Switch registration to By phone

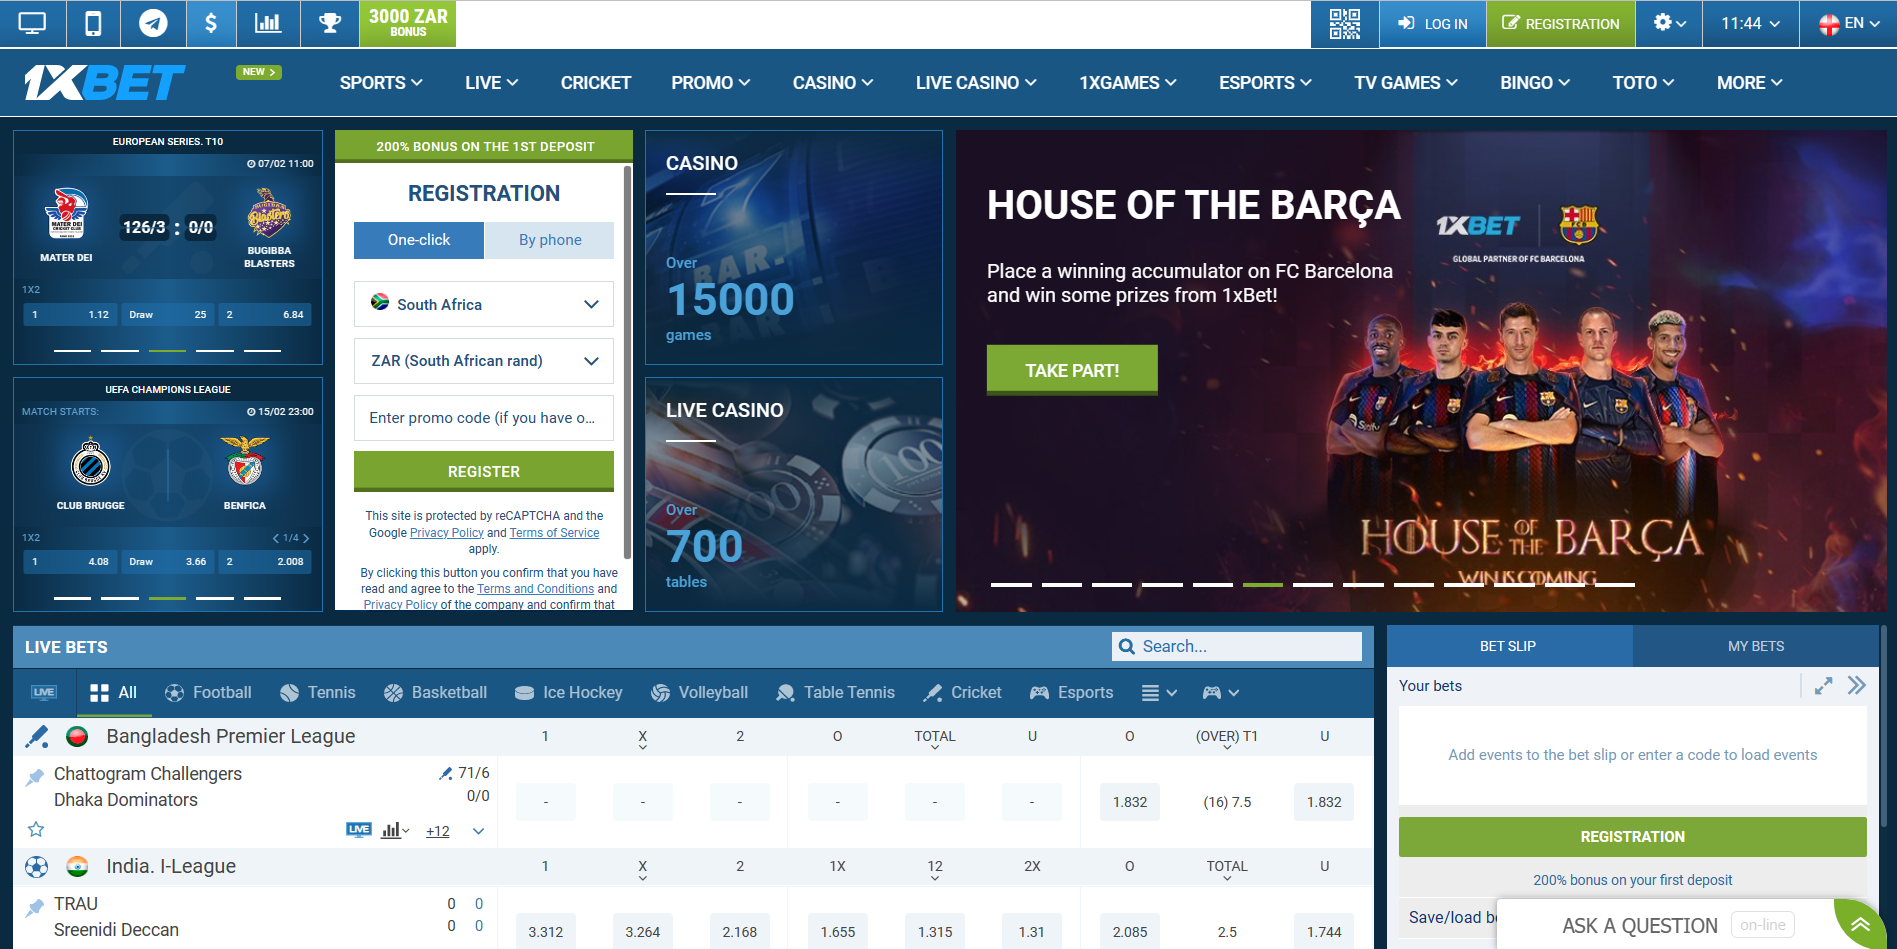[x=549, y=240]
